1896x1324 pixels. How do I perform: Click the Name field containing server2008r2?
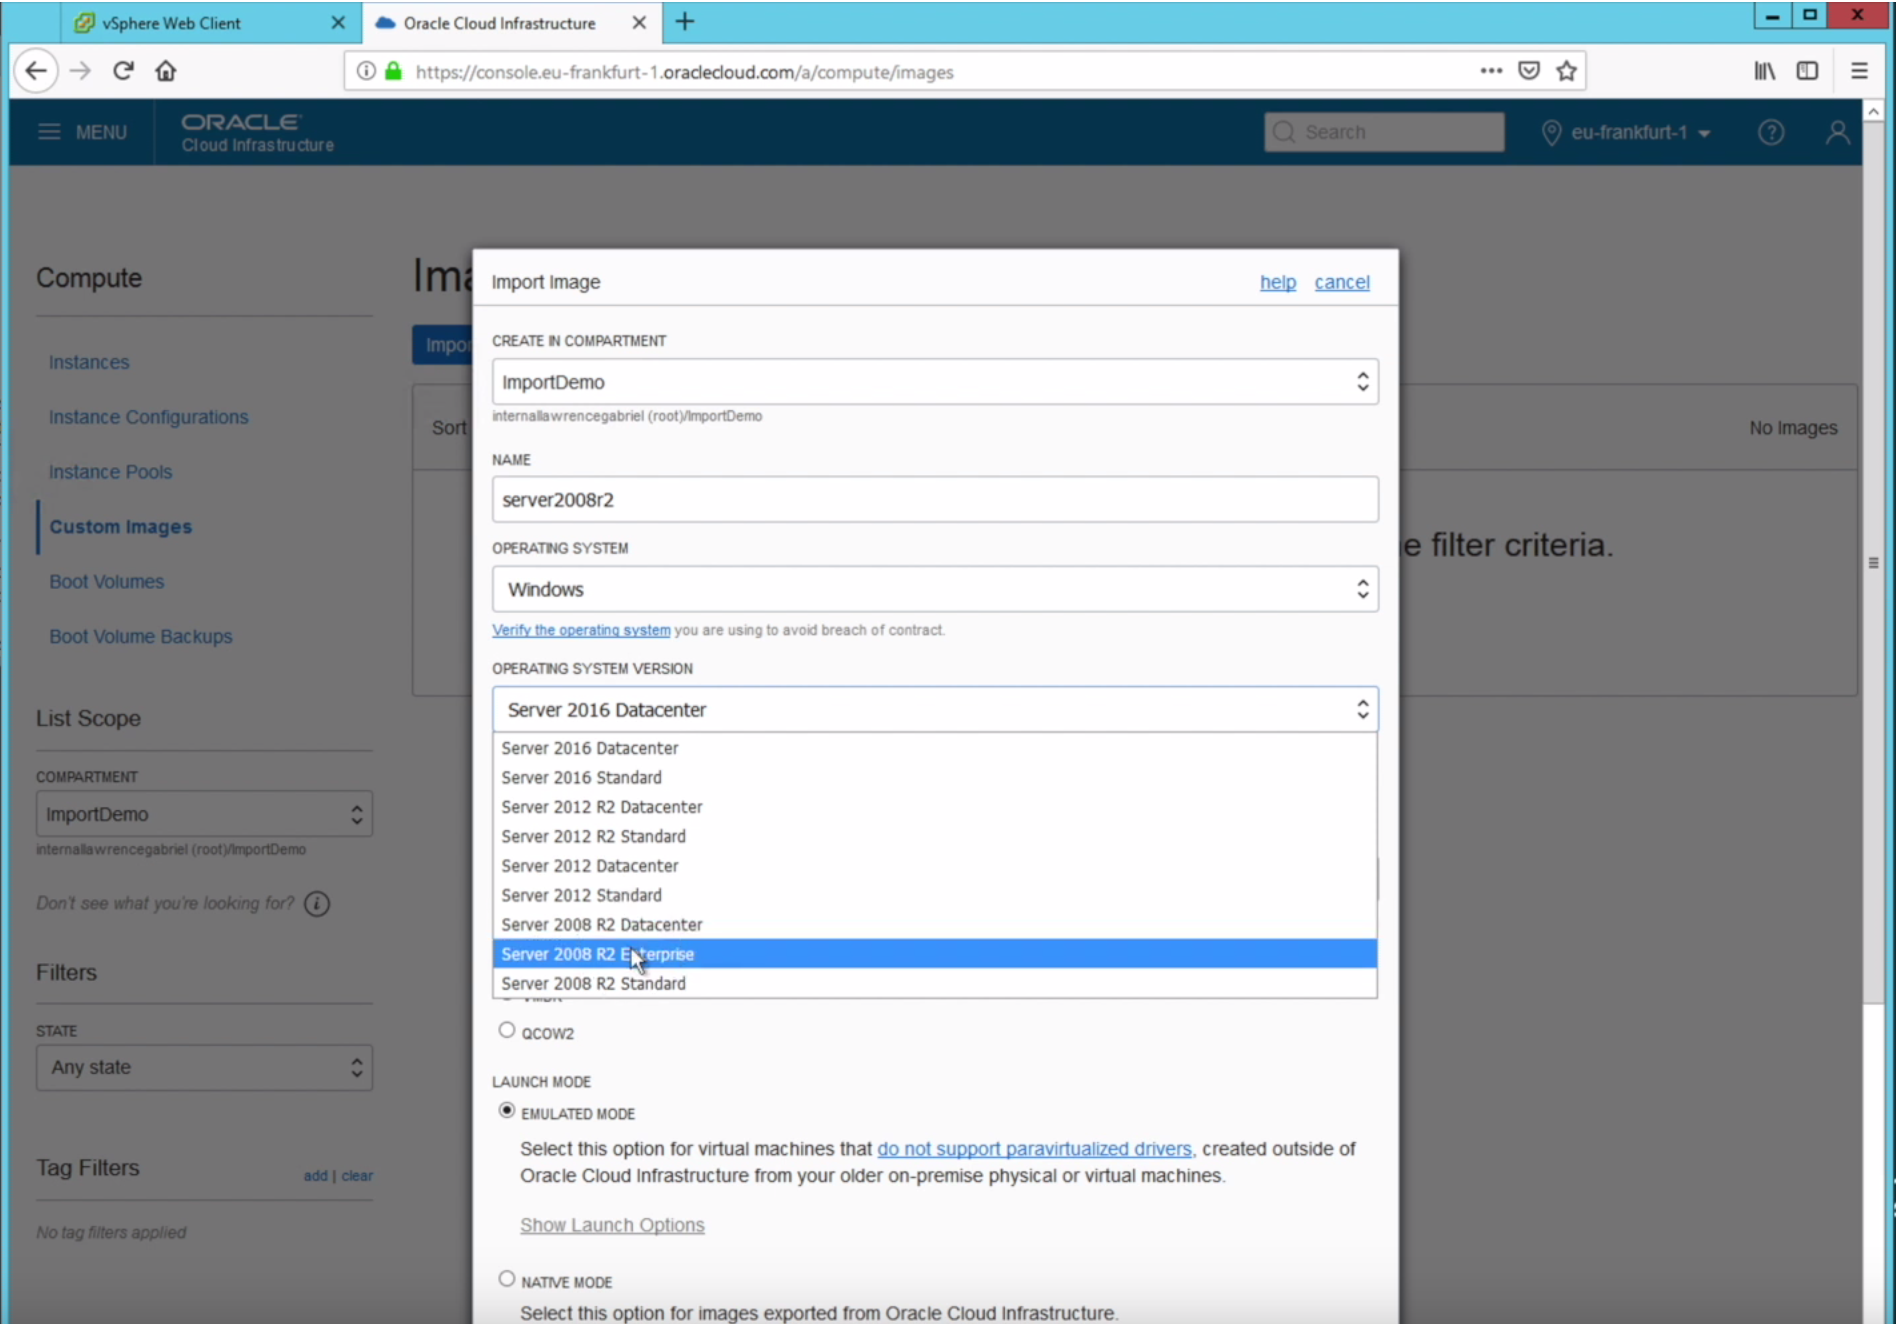[935, 499]
